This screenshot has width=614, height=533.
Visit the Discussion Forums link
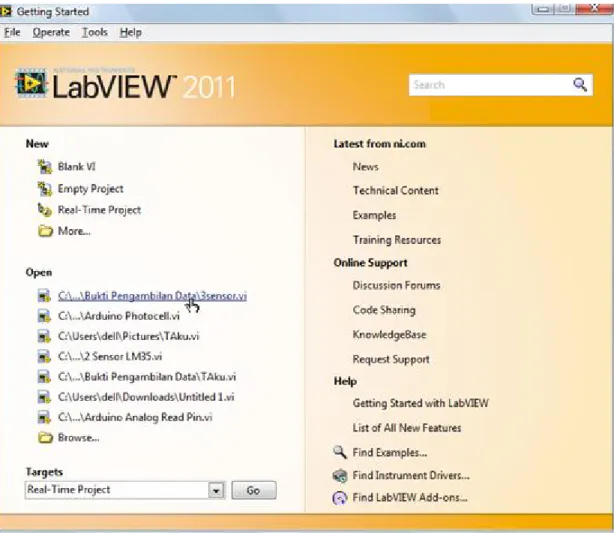pos(396,285)
